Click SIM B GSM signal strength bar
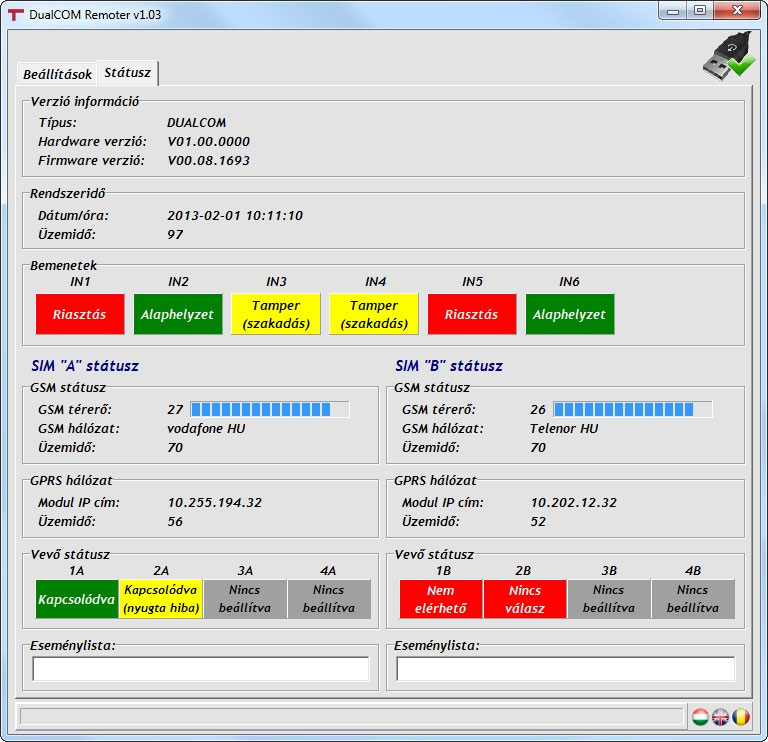 [633, 409]
